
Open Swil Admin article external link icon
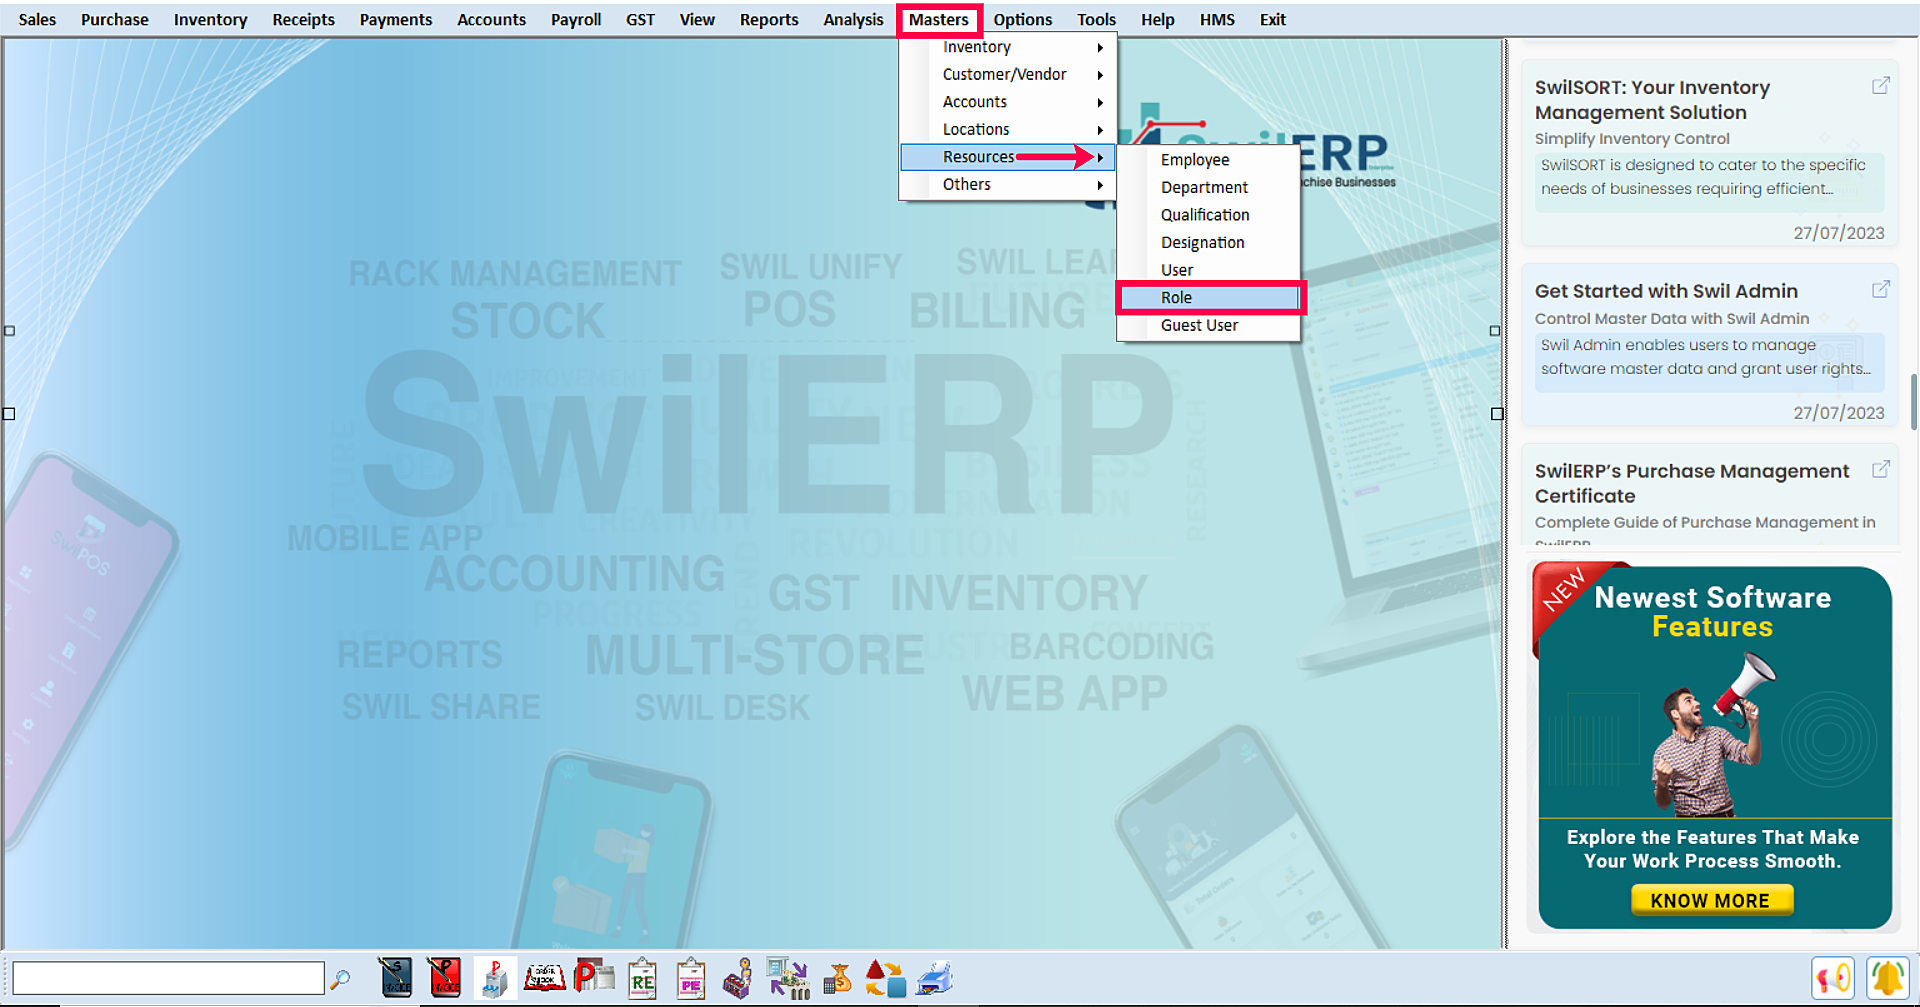(1881, 289)
